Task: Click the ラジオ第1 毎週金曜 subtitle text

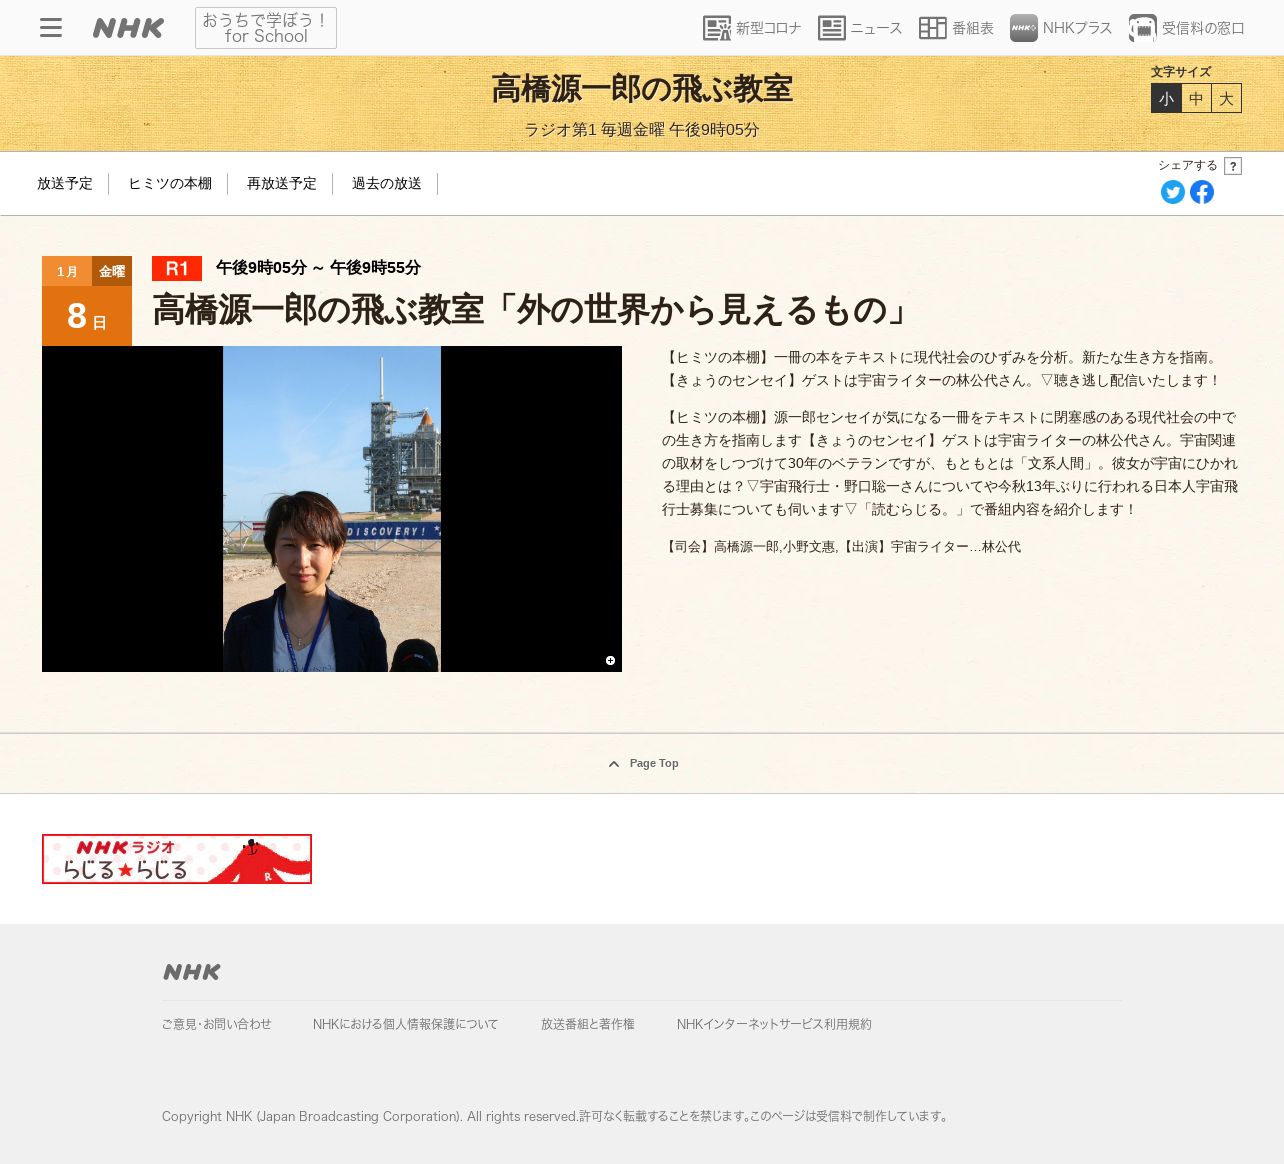Action: (x=642, y=130)
